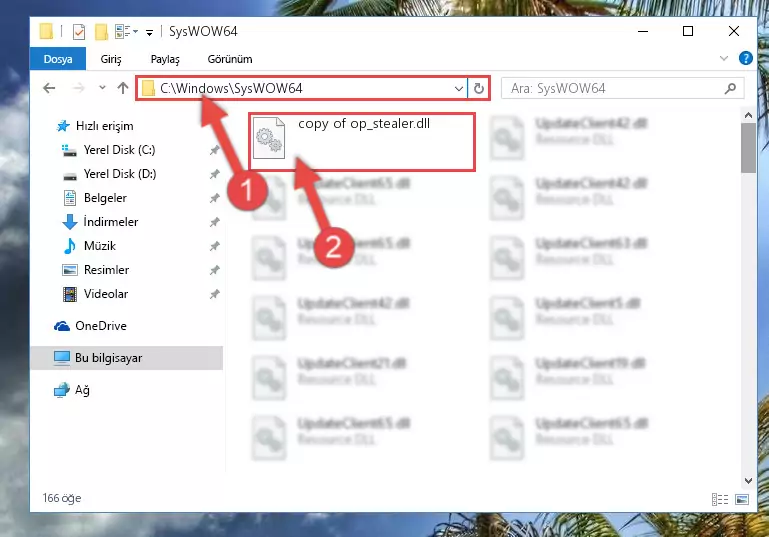Open Yerel Disk (D:) in the sidebar
The image size is (769, 537).
pos(120,174)
